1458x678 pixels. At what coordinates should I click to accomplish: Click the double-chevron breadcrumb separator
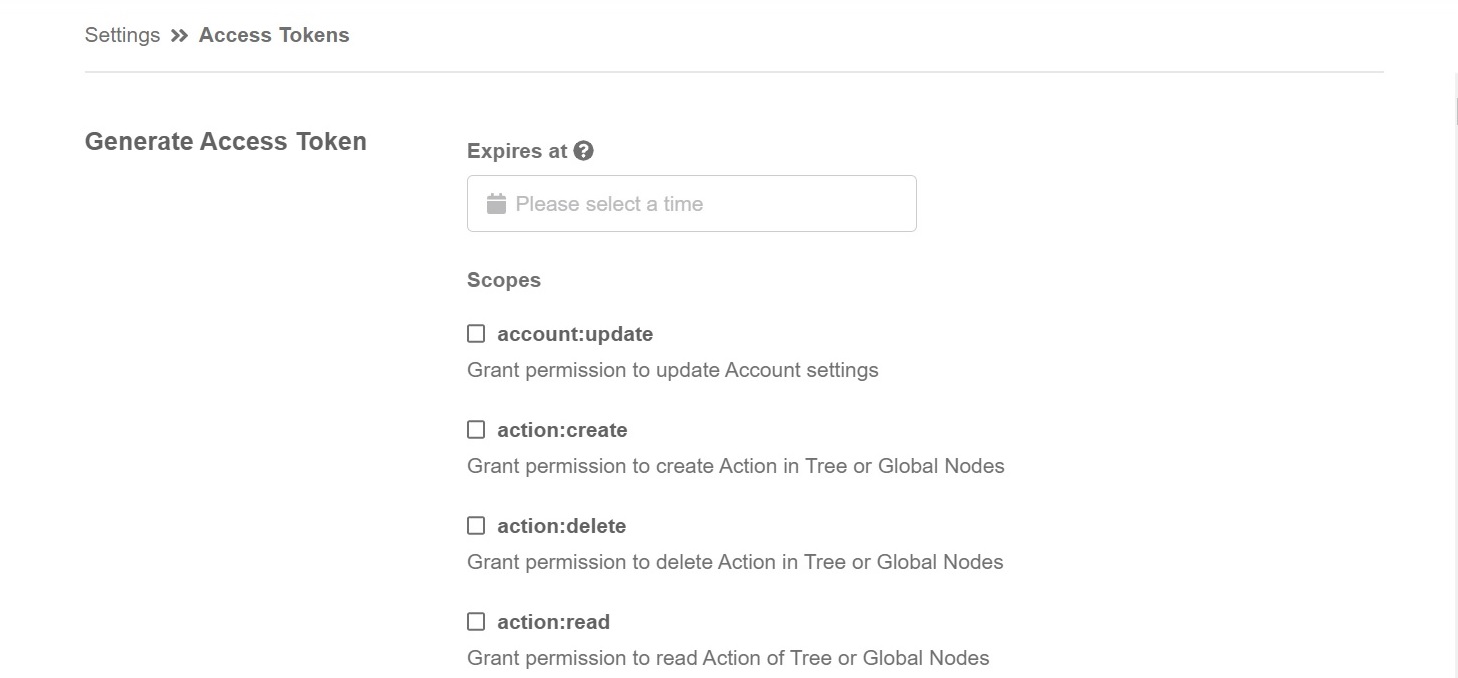click(179, 36)
